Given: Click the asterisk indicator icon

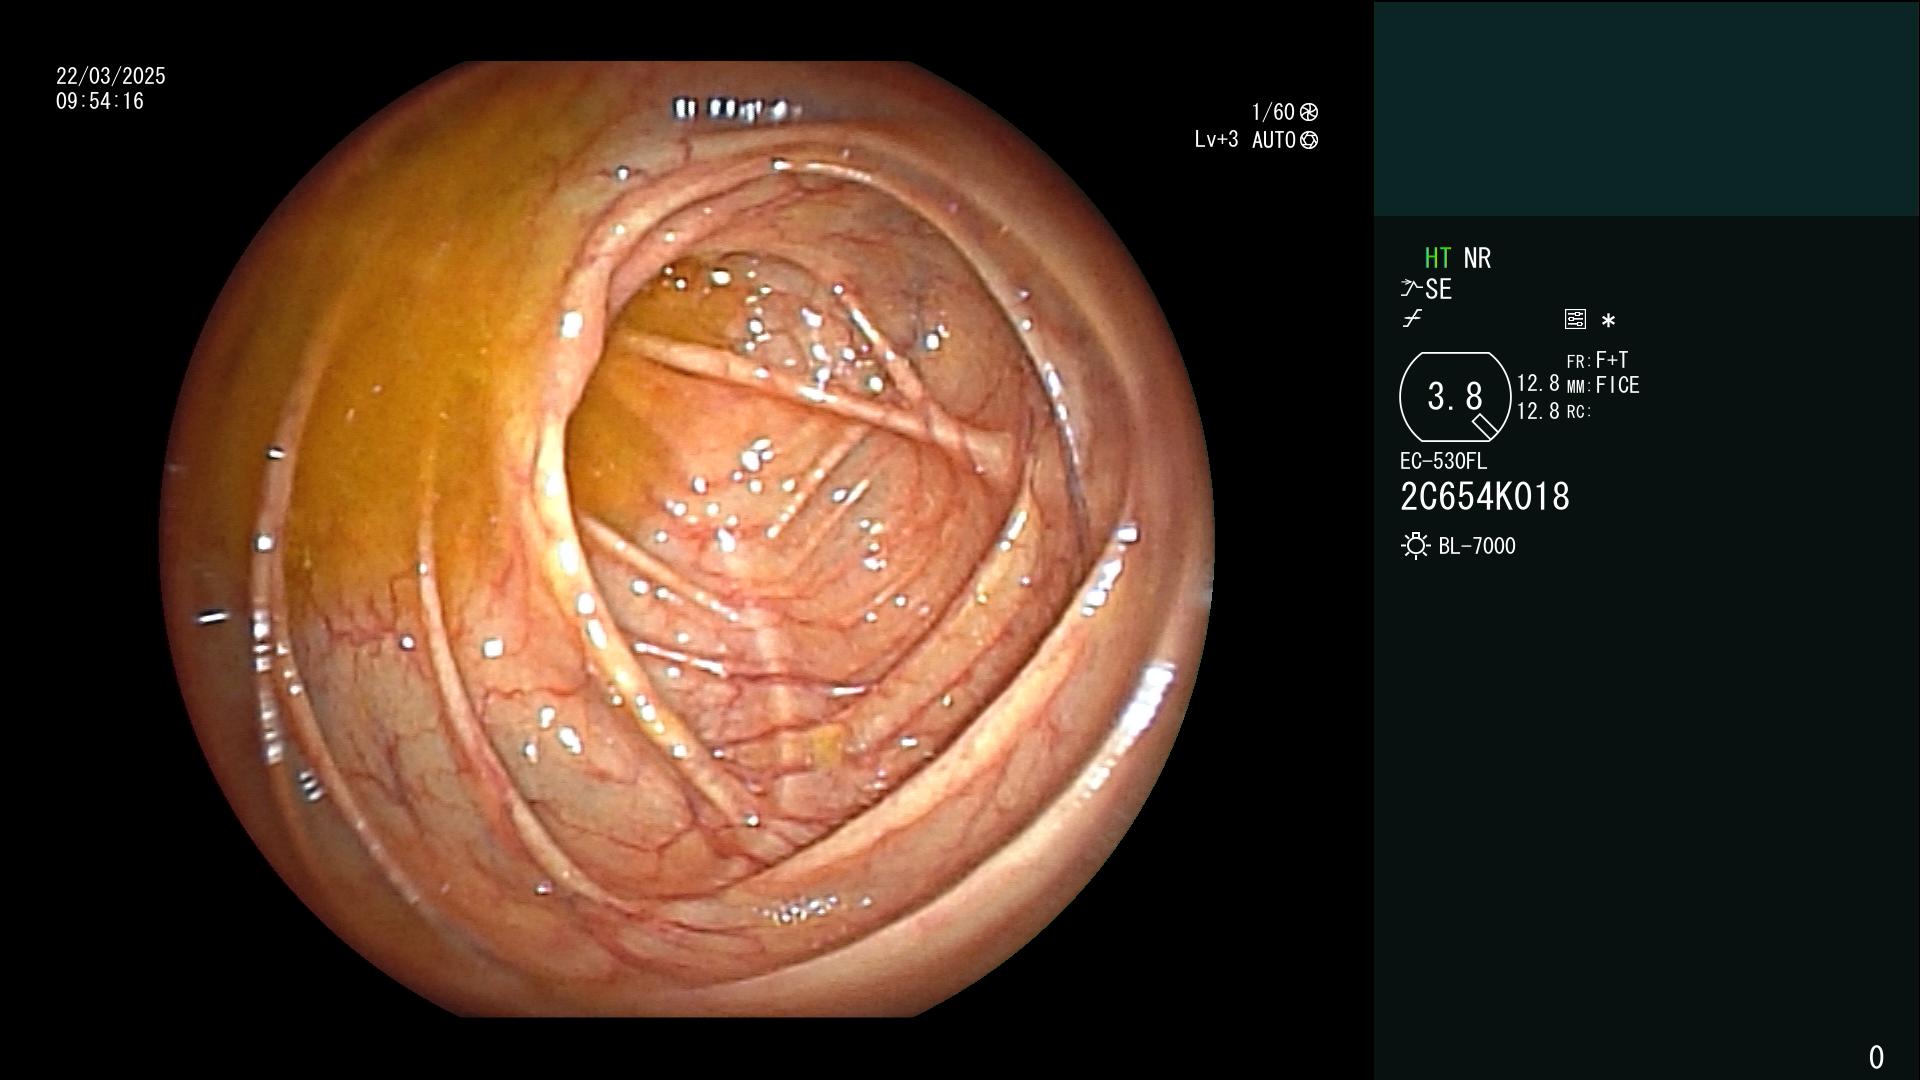Looking at the screenshot, I should (x=1608, y=321).
